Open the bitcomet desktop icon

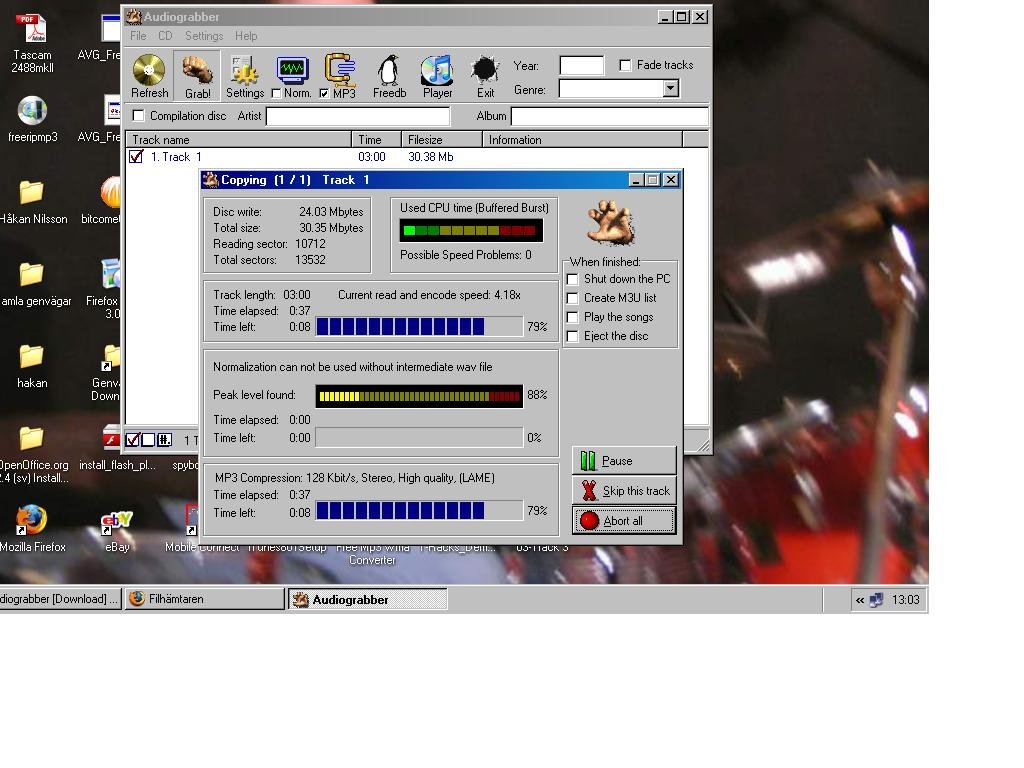click(110, 193)
